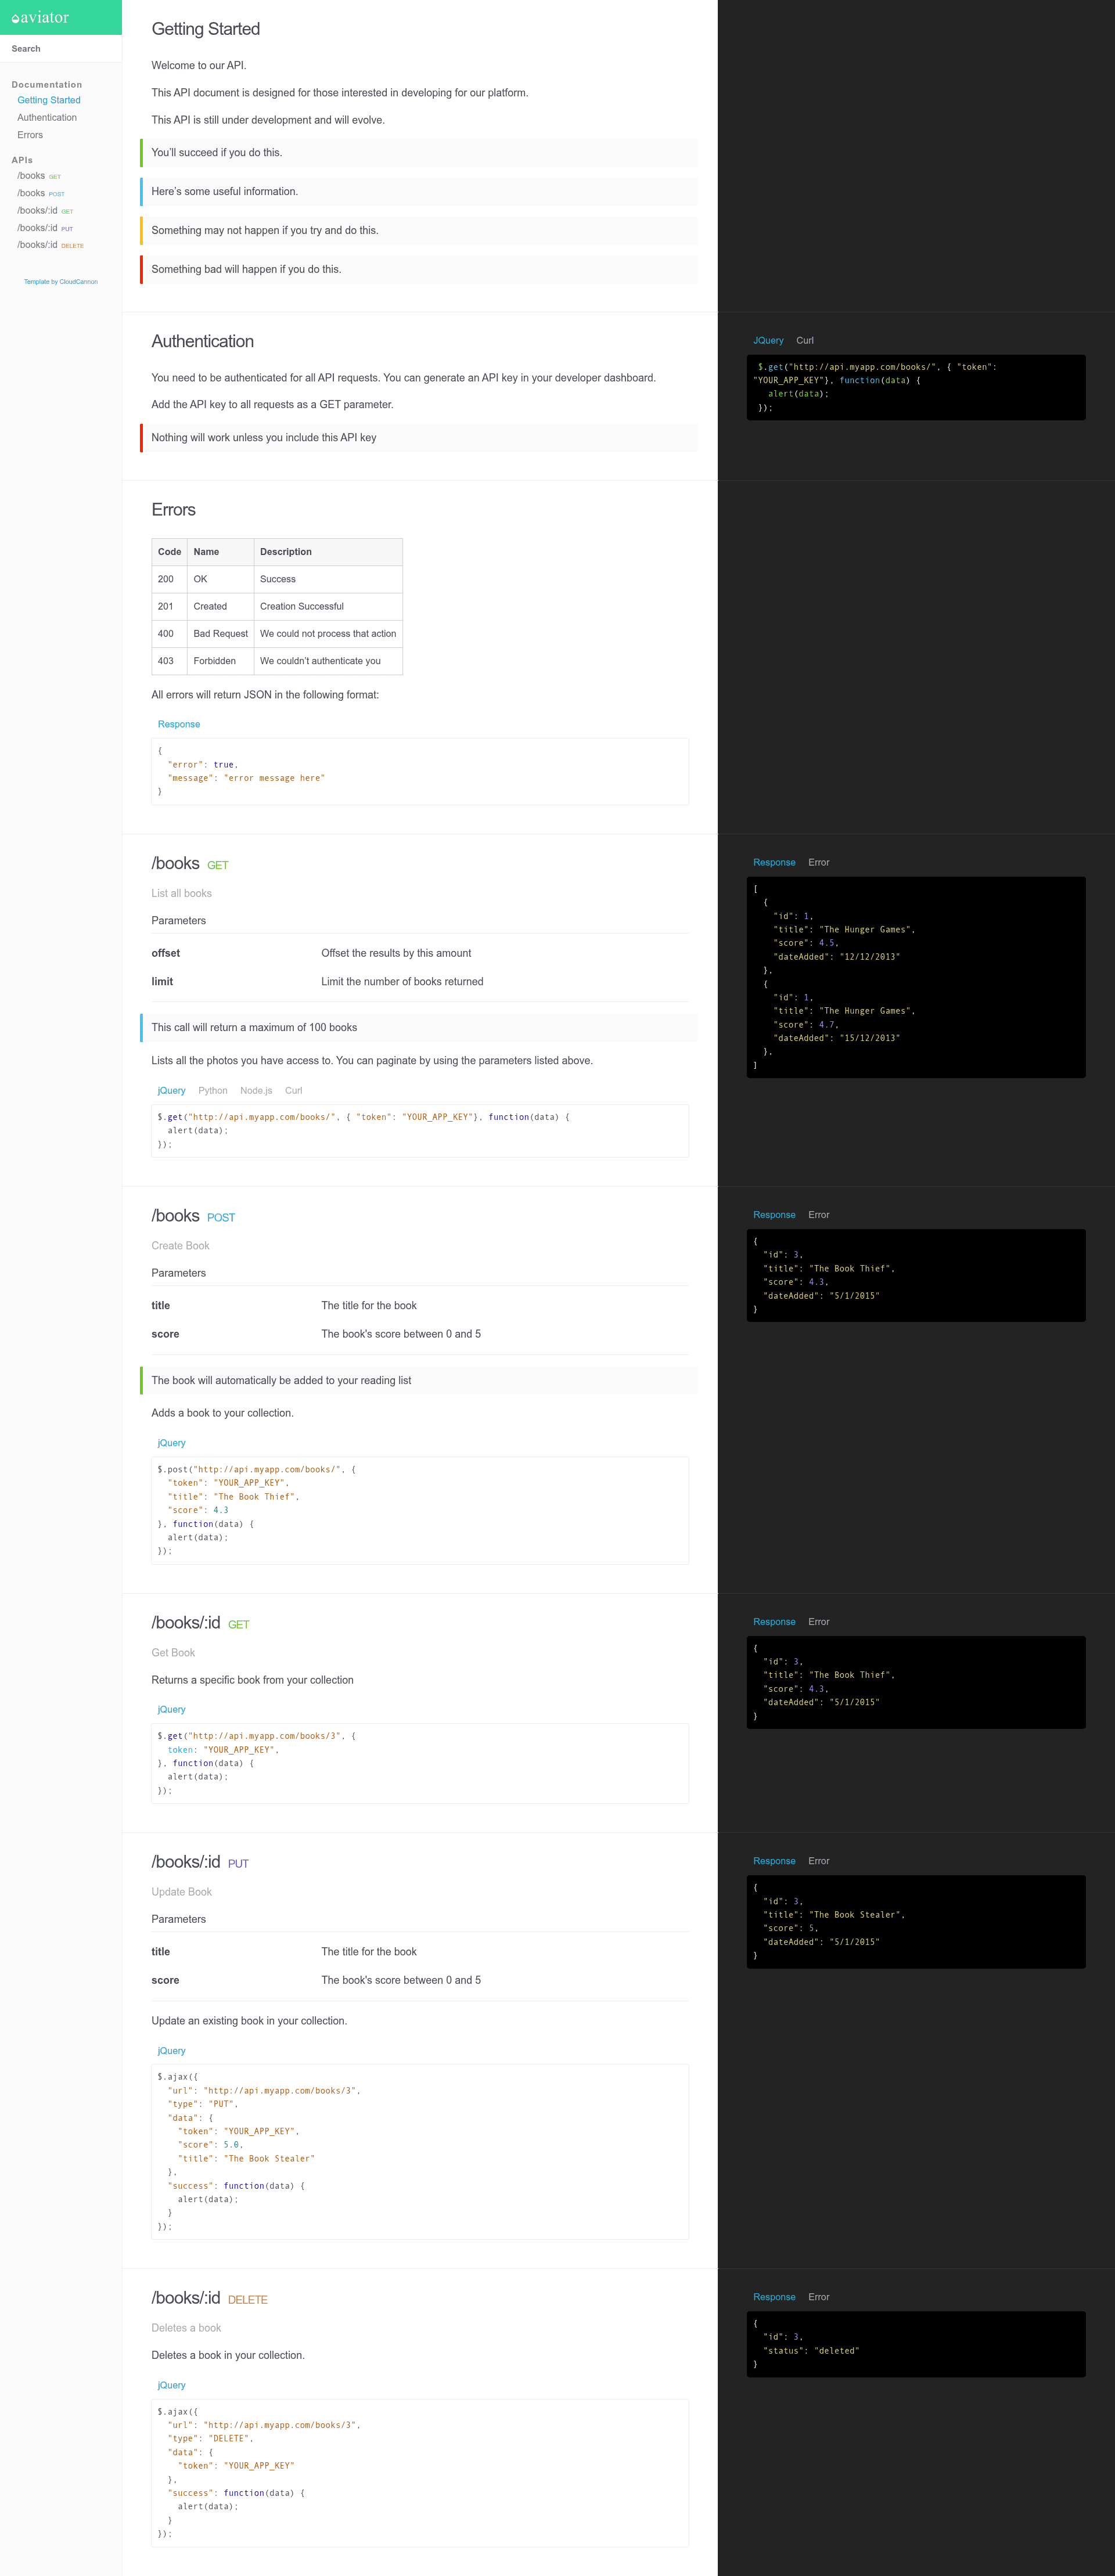Switch to the Node.js code tab under /books GET

pos(256,1091)
